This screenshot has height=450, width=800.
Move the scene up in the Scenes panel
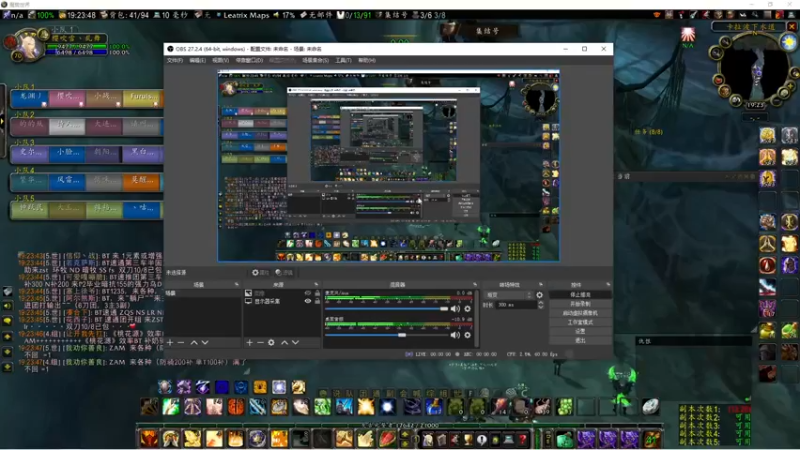point(194,342)
